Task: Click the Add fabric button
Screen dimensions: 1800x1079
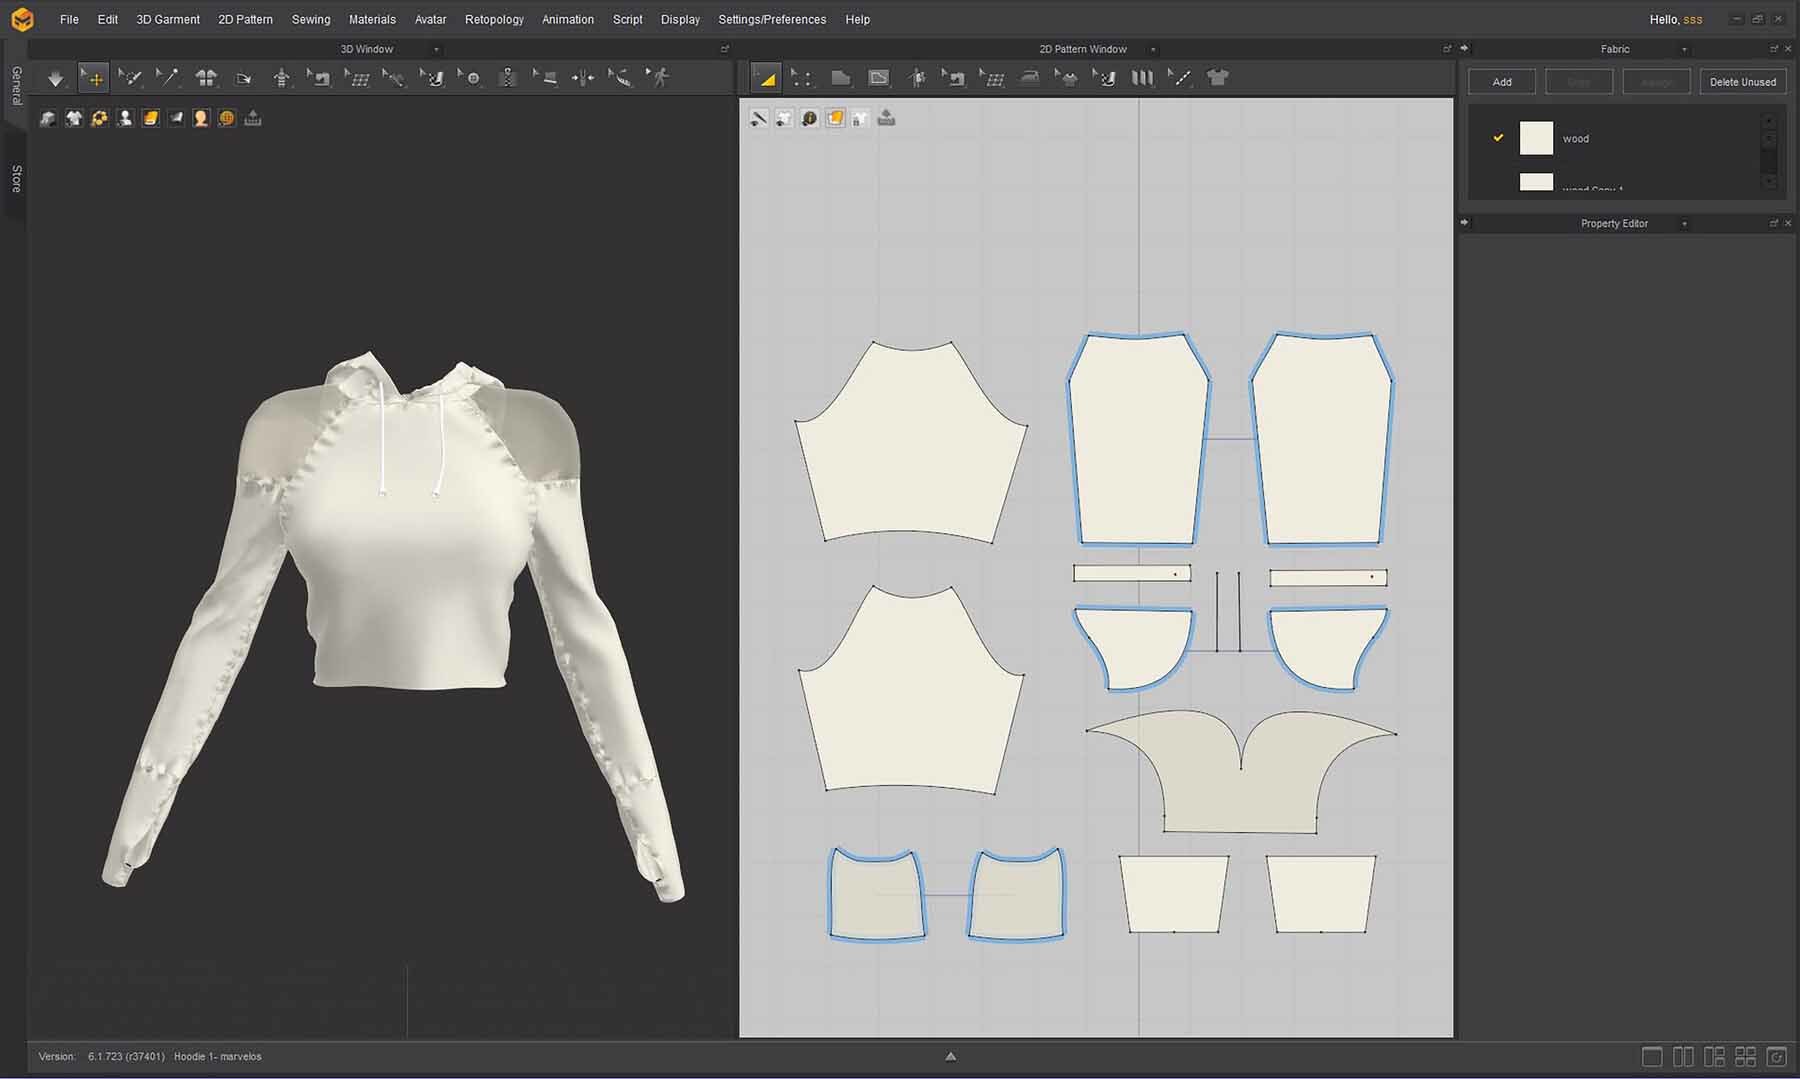Action: tap(1501, 82)
